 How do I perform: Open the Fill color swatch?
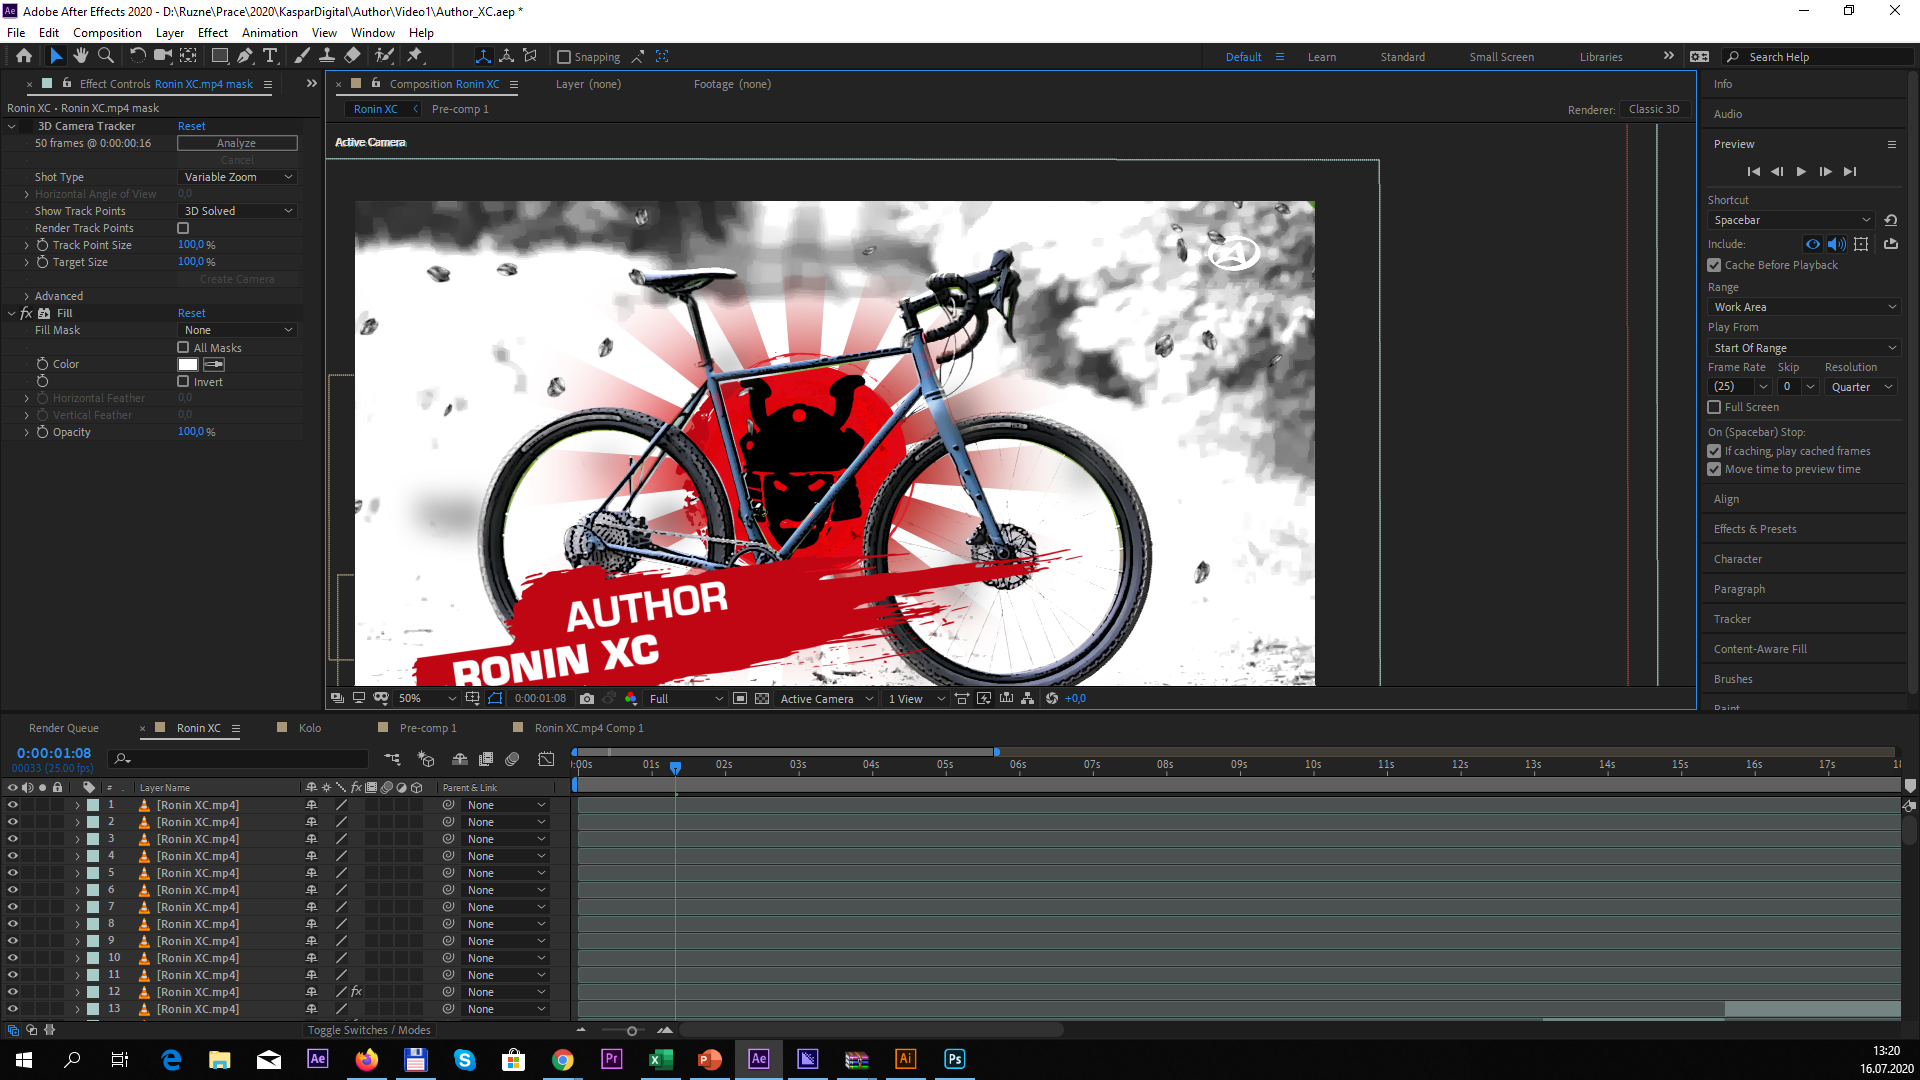pyautogui.click(x=188, y=365)
